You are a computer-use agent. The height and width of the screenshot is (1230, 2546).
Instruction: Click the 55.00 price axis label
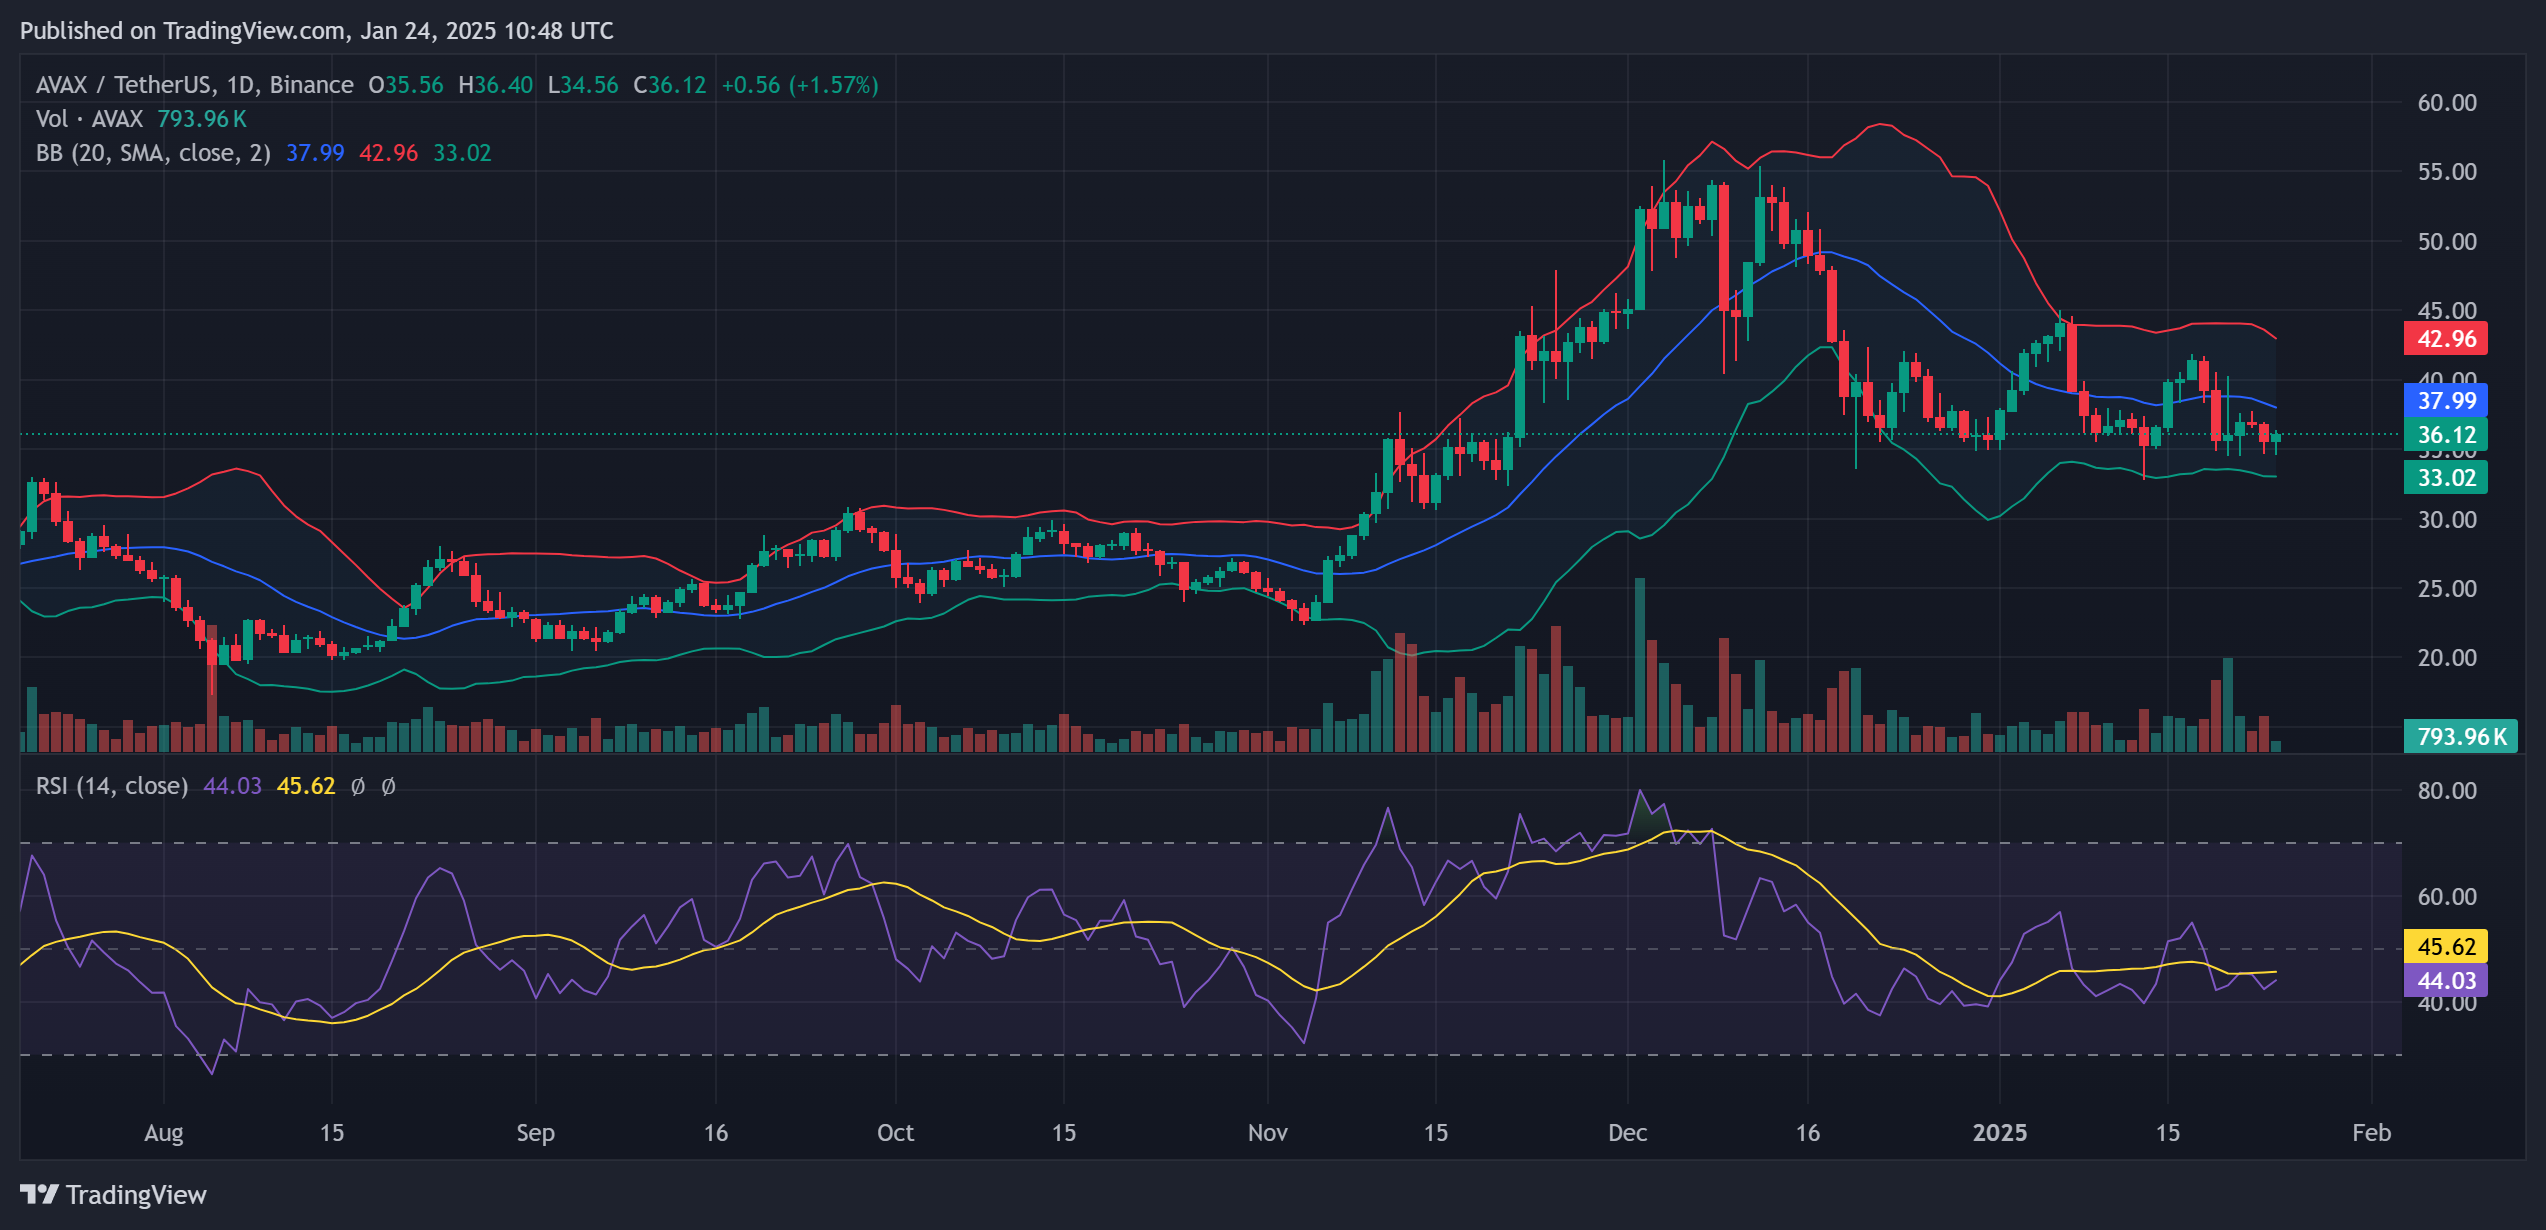[x=2447, y=172]
